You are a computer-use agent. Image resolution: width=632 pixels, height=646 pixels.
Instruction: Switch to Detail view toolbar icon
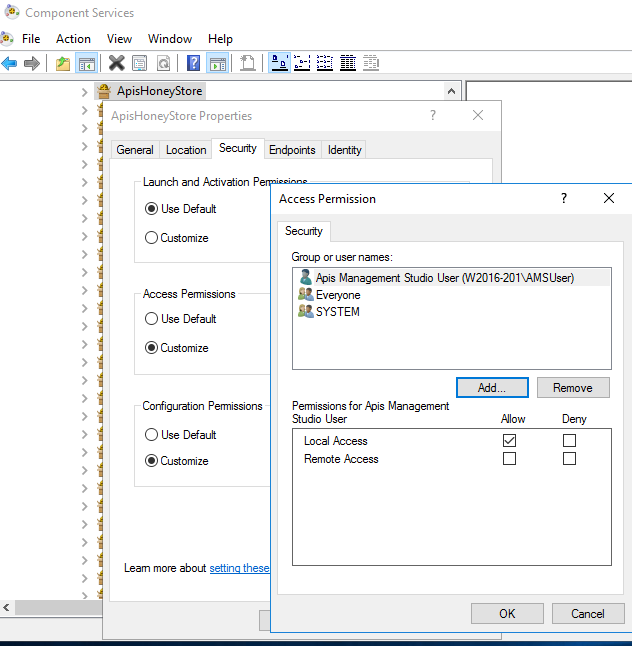pos(348,64)
